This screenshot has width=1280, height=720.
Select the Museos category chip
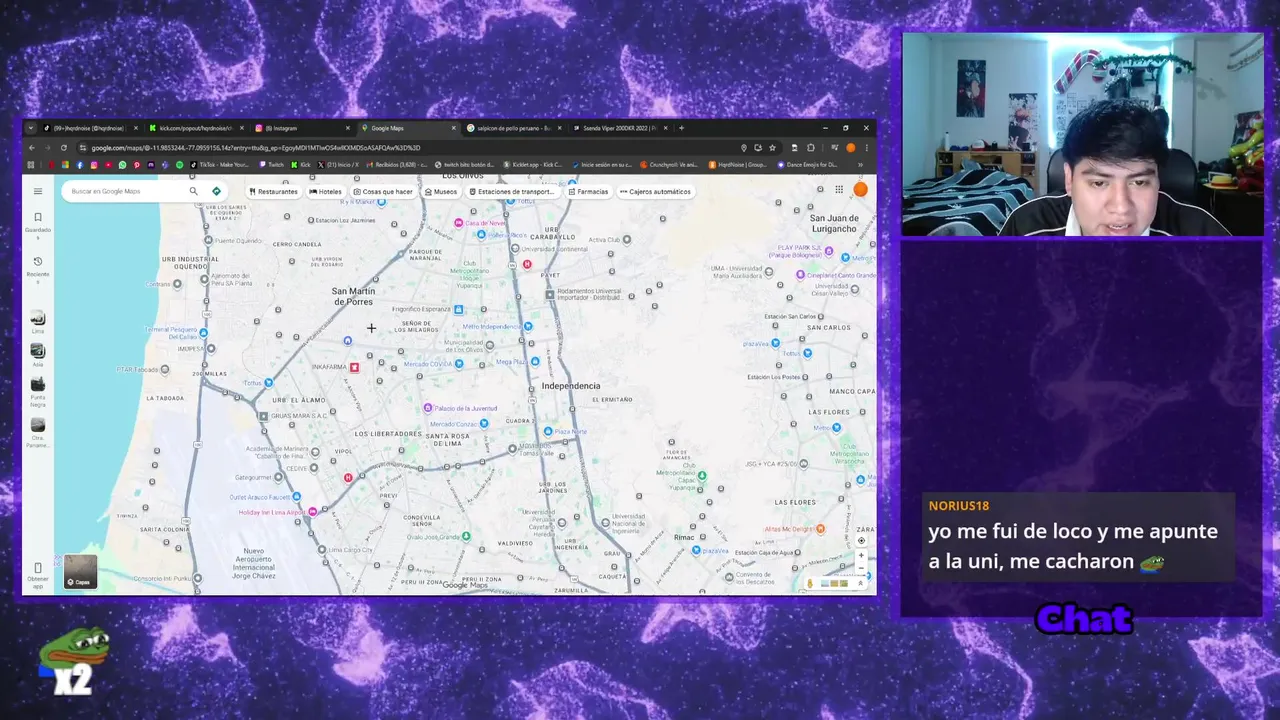point(441,191)
